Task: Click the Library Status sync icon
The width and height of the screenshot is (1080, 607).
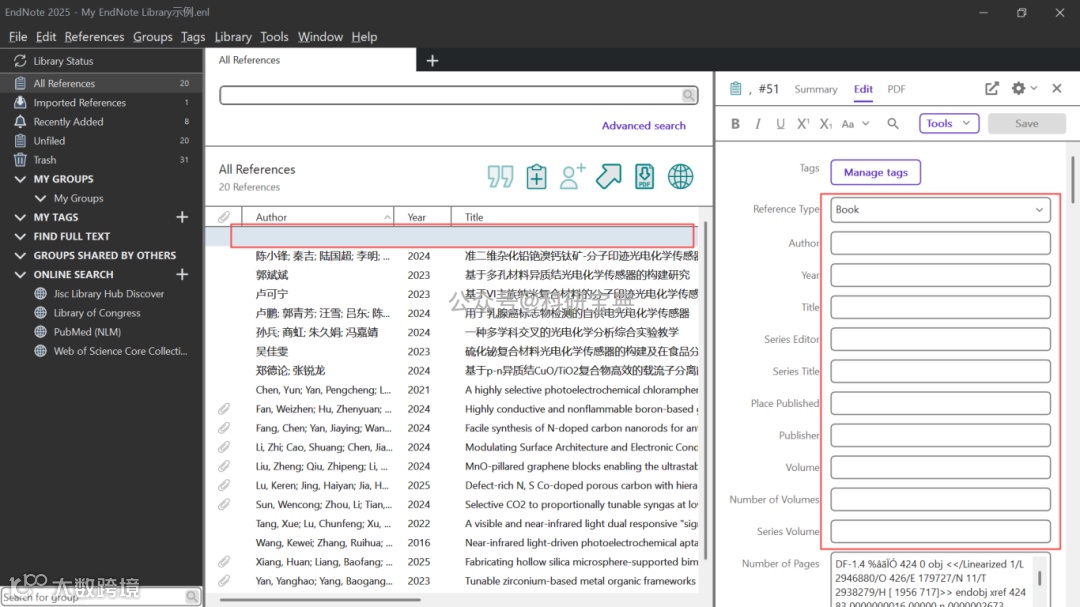Action: click(20, 61)
